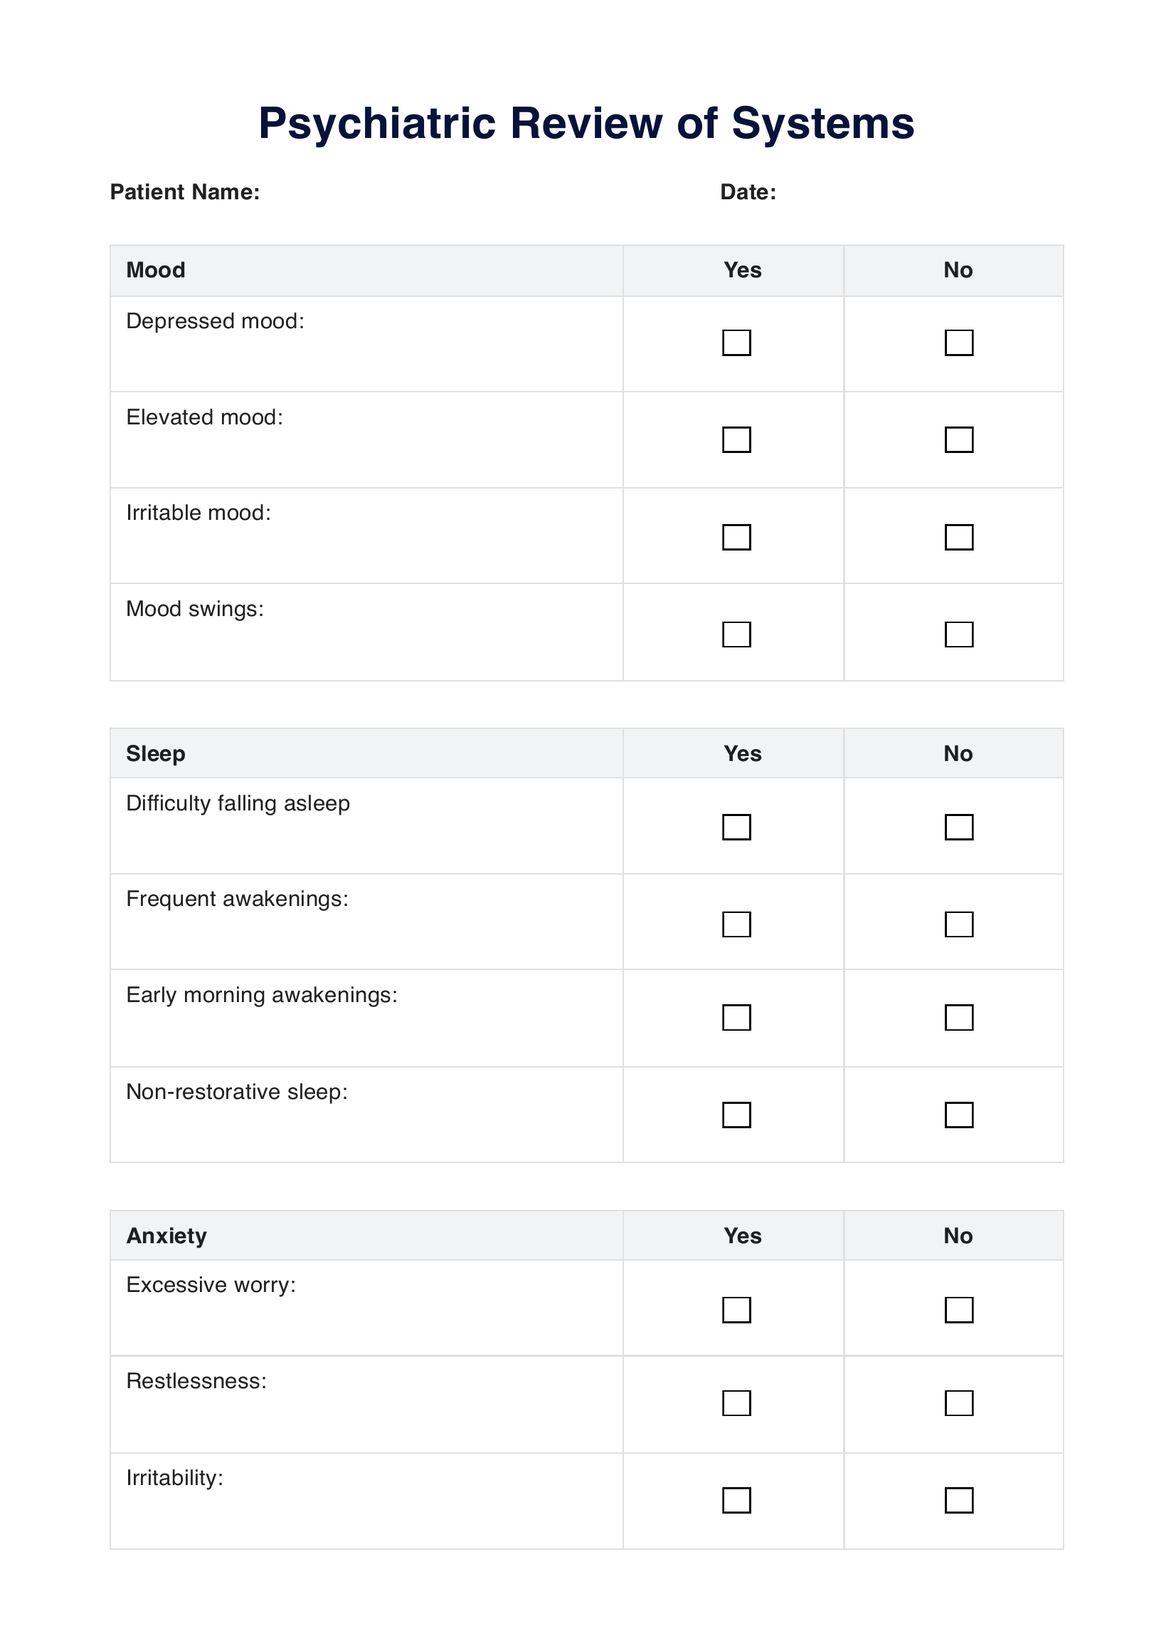Check Yes for Early morning awakenings
Viewport: 1176px width, 1630px height.
pos(736,1017)
